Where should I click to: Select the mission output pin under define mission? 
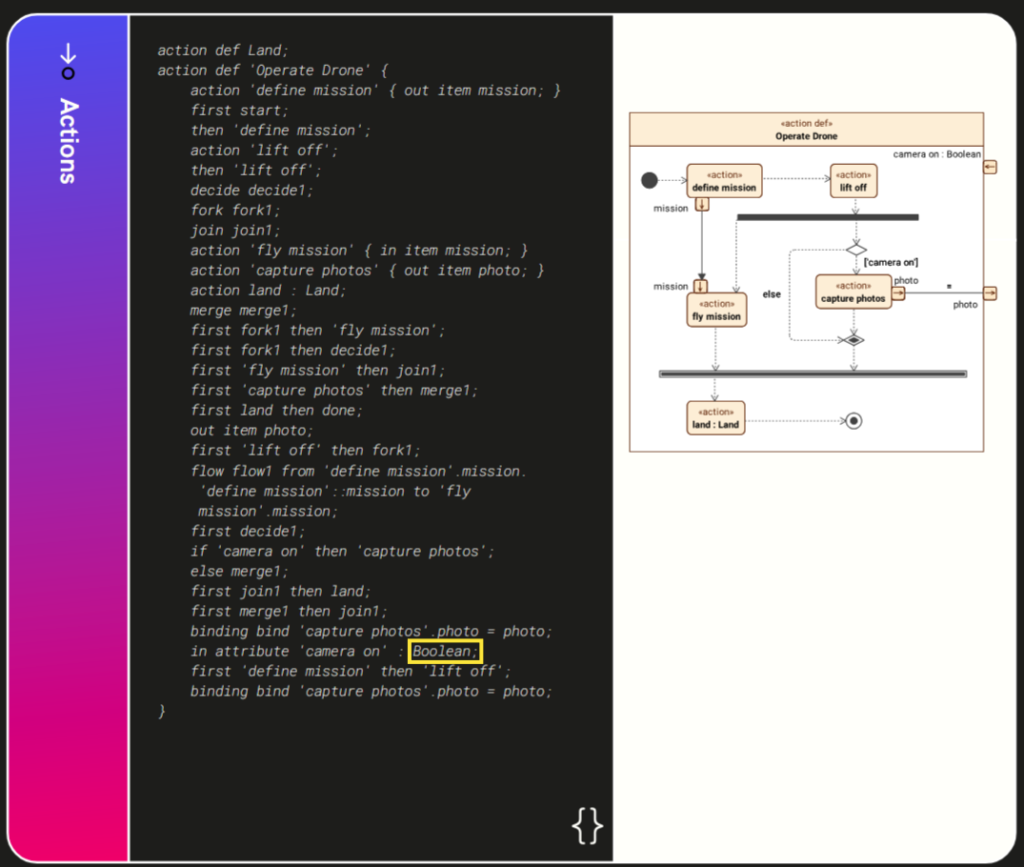pos(701,204)
